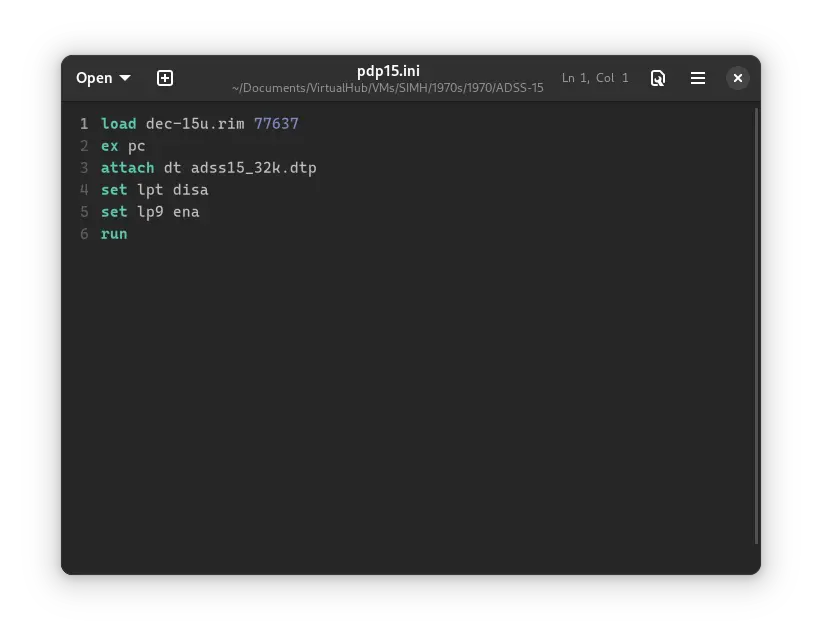This screenshot has height=642, width=822.
Task: Click on 'adss15_32k.dtp' filename text
Action: pyautogui.click(x=253, y=168)
